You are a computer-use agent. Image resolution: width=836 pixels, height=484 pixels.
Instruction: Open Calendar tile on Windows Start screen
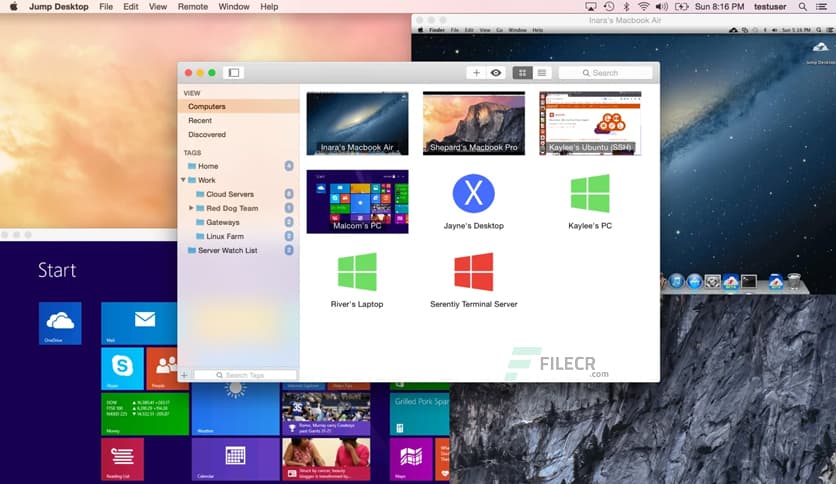[x=235, y=459]
